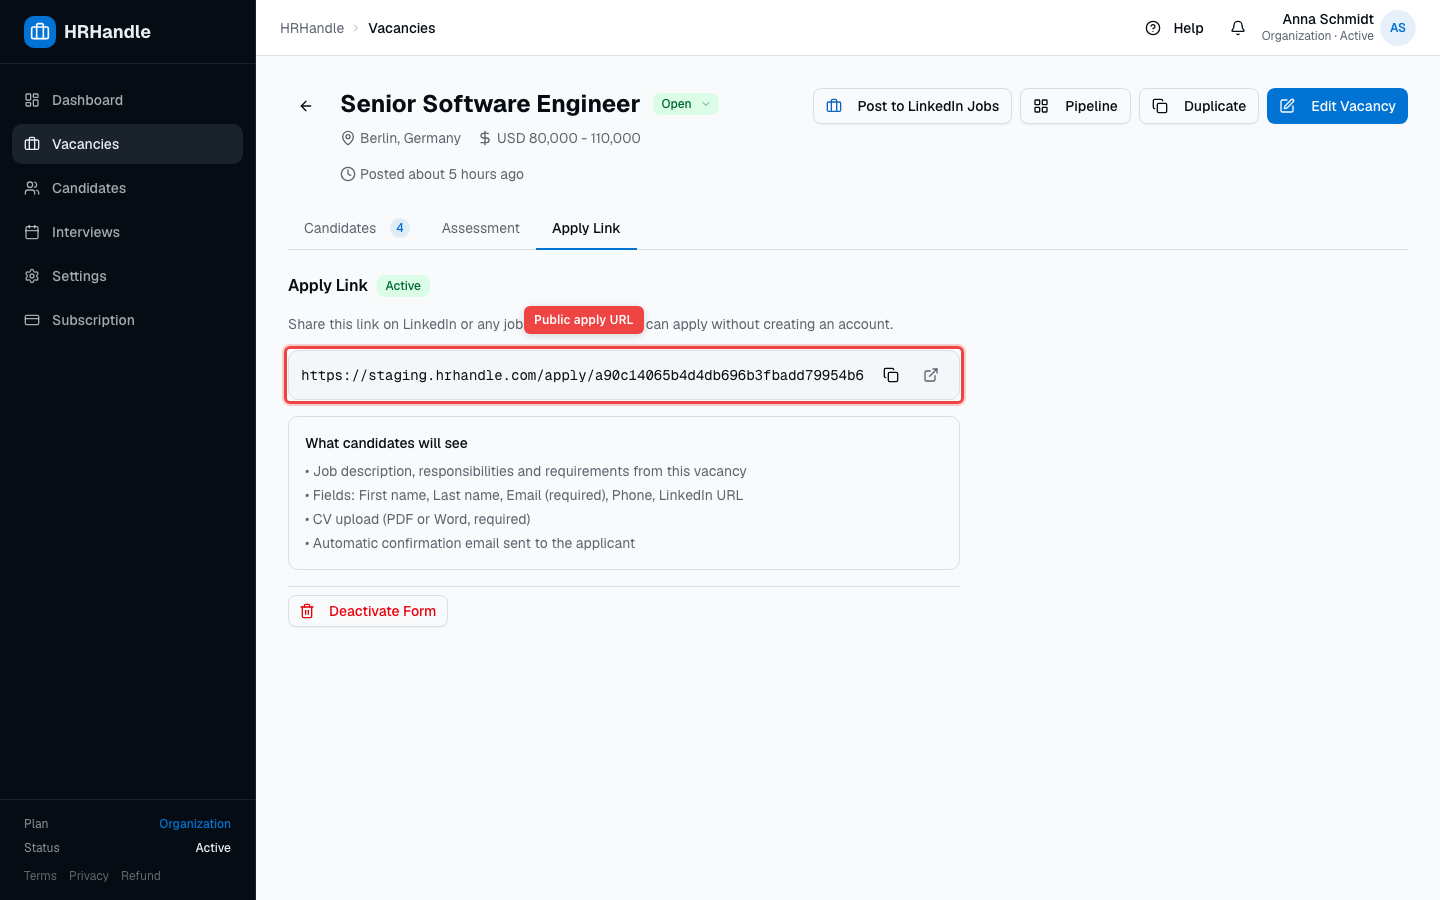Viewport: 1440px width, 900px height.
Task: Click the green Active badge beside Apply Link
Action: click(x=403, y=286)
